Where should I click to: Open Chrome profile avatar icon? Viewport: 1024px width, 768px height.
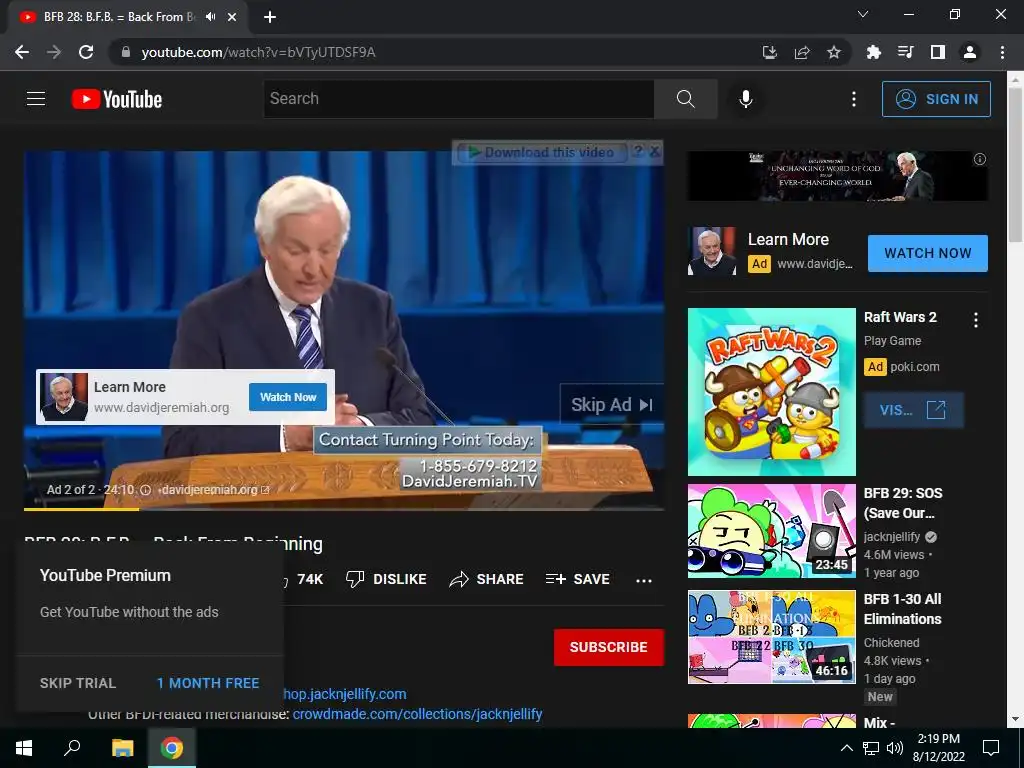pos(970,52)
